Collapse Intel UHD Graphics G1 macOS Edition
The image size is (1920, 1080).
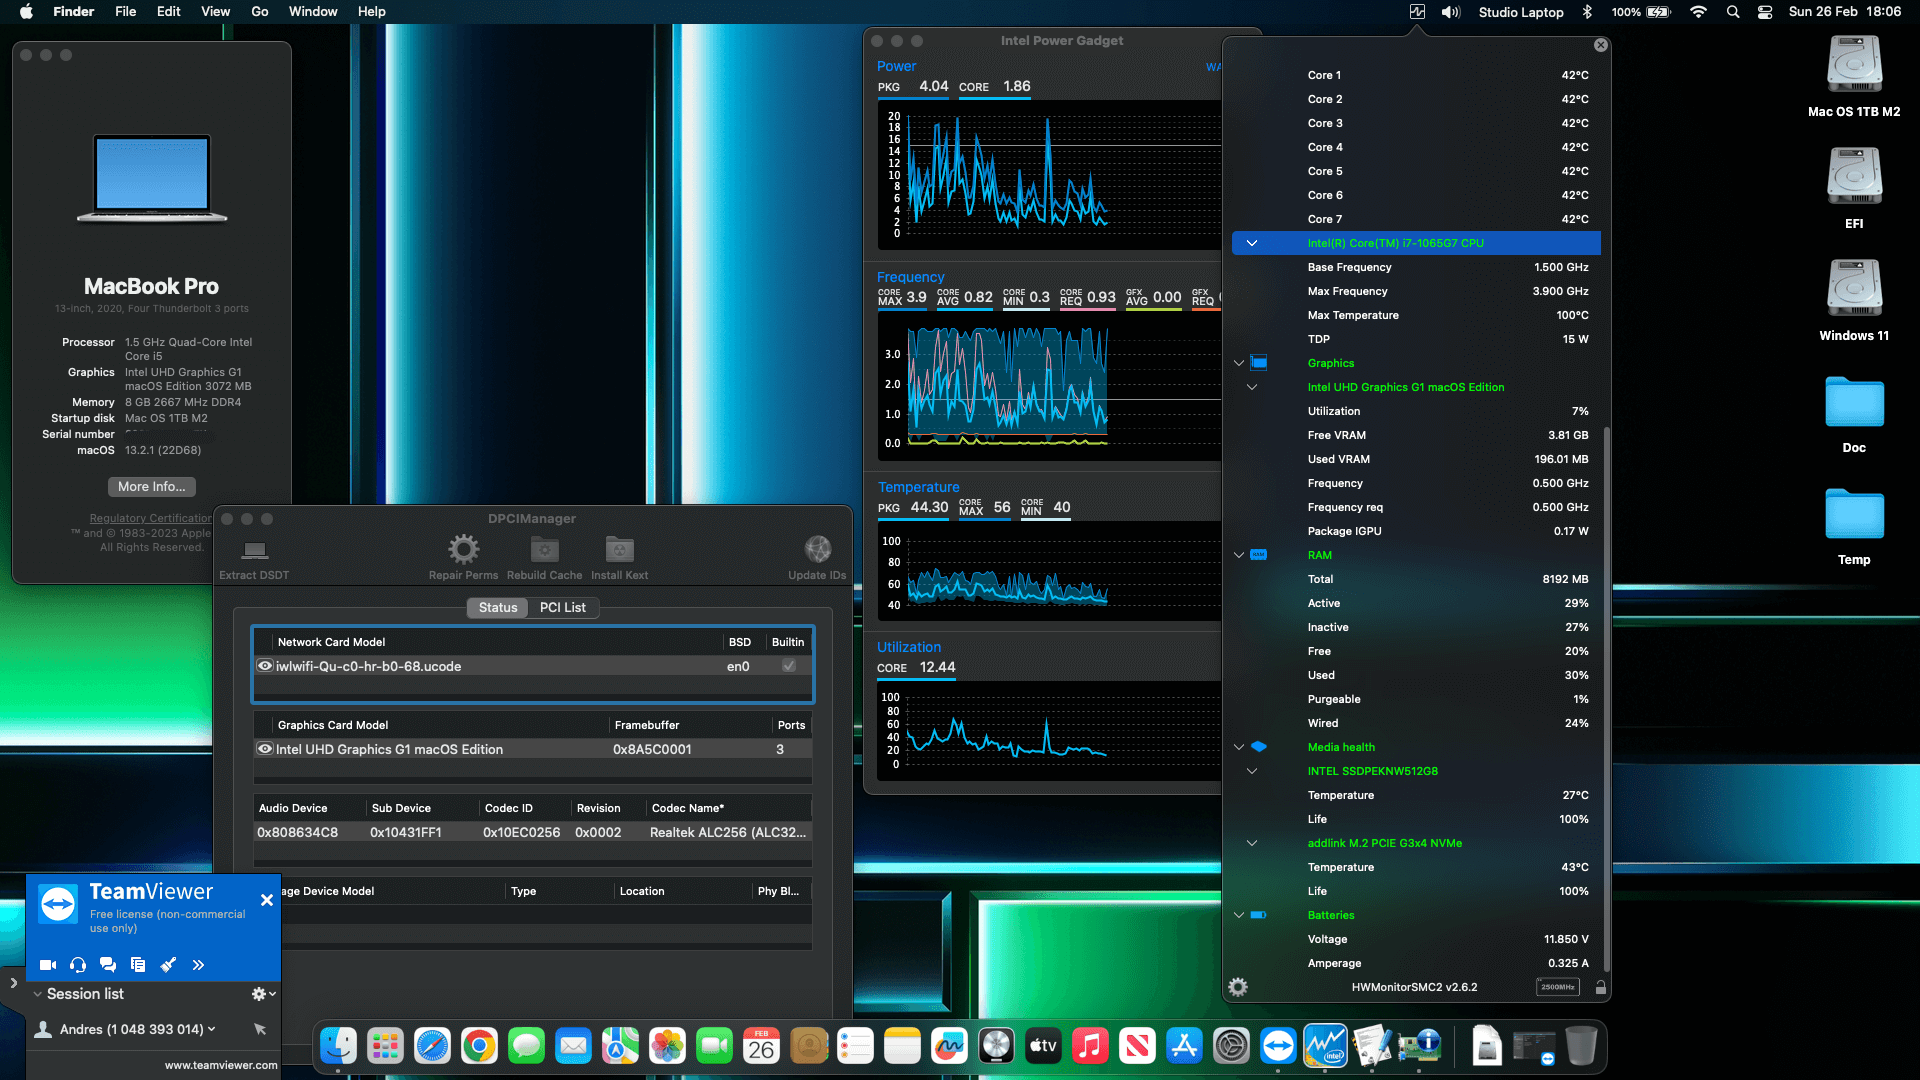(x=1252, y=387)
